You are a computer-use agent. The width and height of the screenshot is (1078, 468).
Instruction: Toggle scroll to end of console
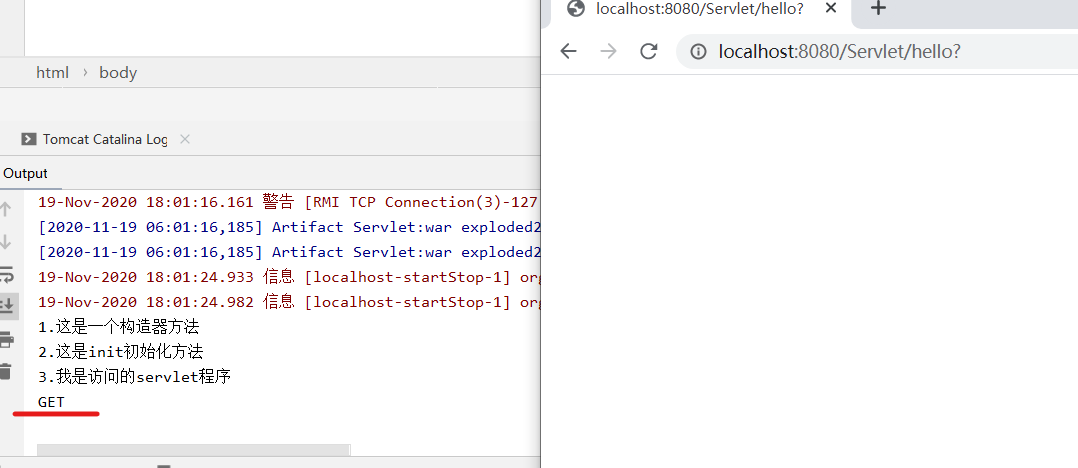point(7,304)
